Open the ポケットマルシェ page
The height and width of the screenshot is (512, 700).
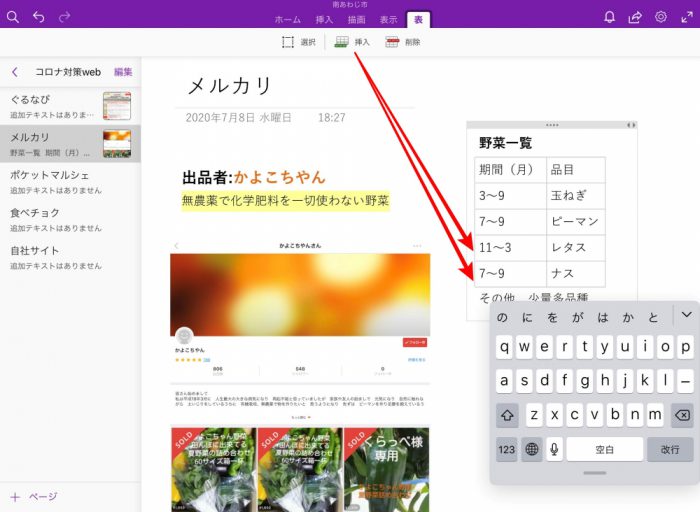tap(71, 181)
